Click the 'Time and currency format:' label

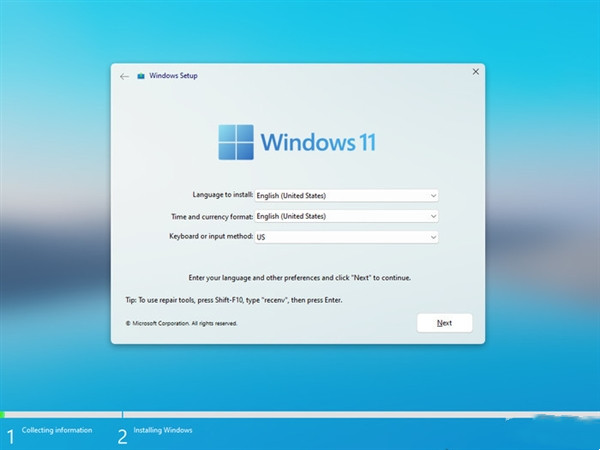click(x=212, y=217)
